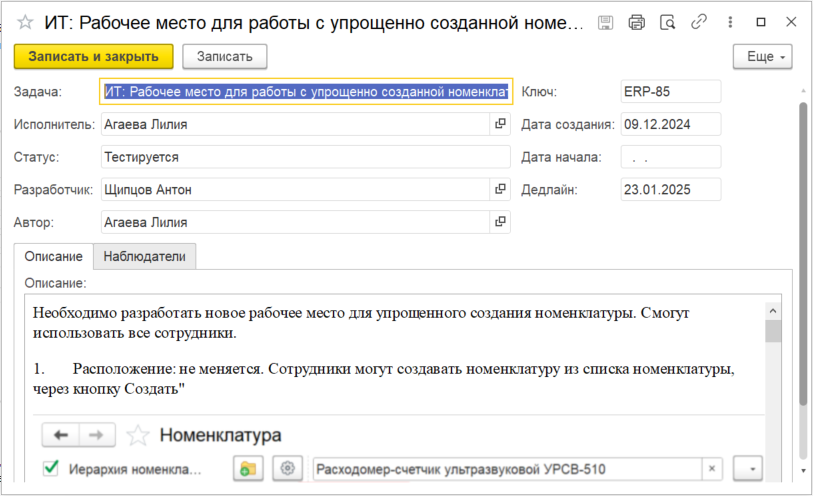The width and height of the screenshot is (813, 496).
Task: Toggle the Иерархия номенкла... checkbox
Action: pos(51,468)
